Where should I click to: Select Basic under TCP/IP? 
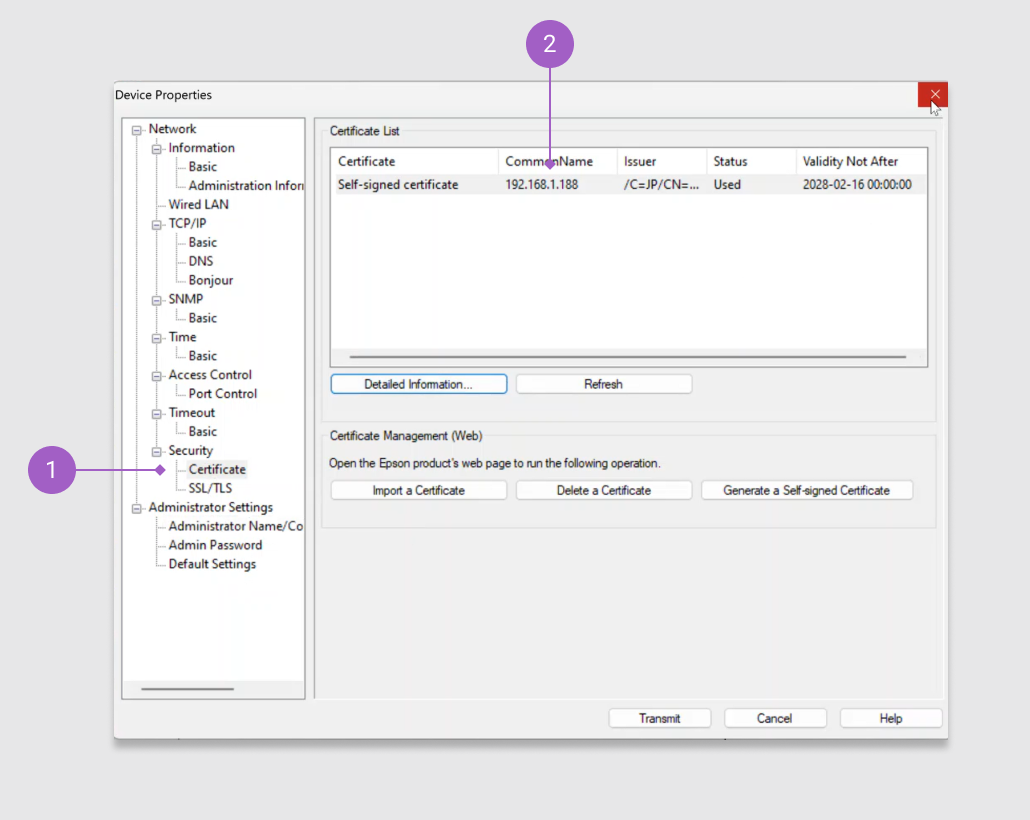point(202,242)
